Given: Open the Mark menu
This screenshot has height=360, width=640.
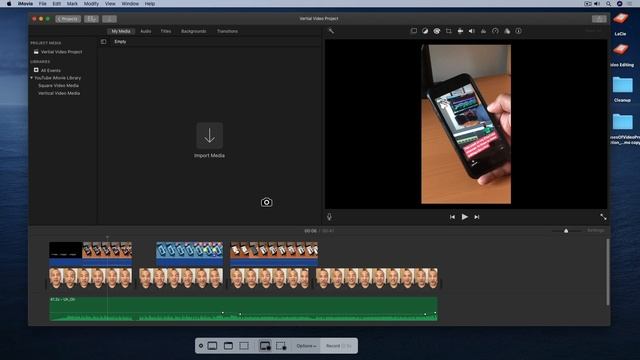Looking at the screenshot, I should point(72,4).
